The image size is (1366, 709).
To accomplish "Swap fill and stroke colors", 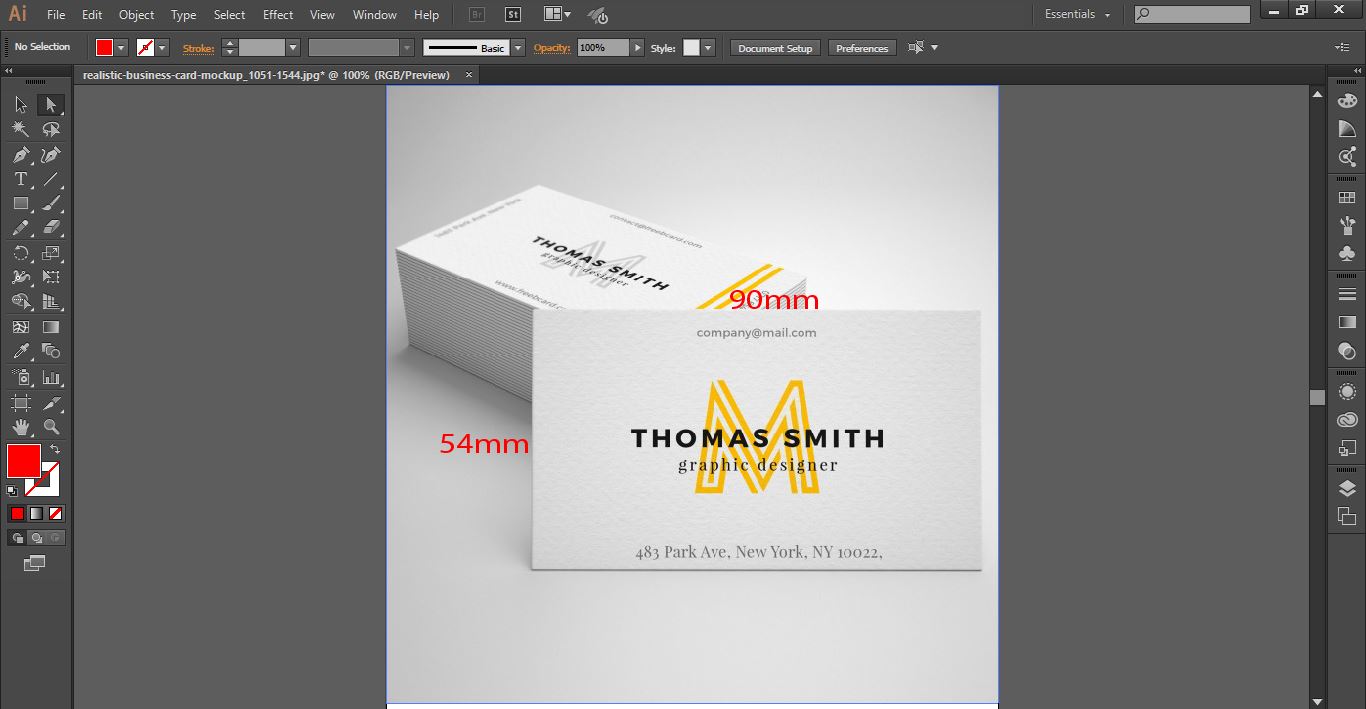I will [x=56, y=450].
